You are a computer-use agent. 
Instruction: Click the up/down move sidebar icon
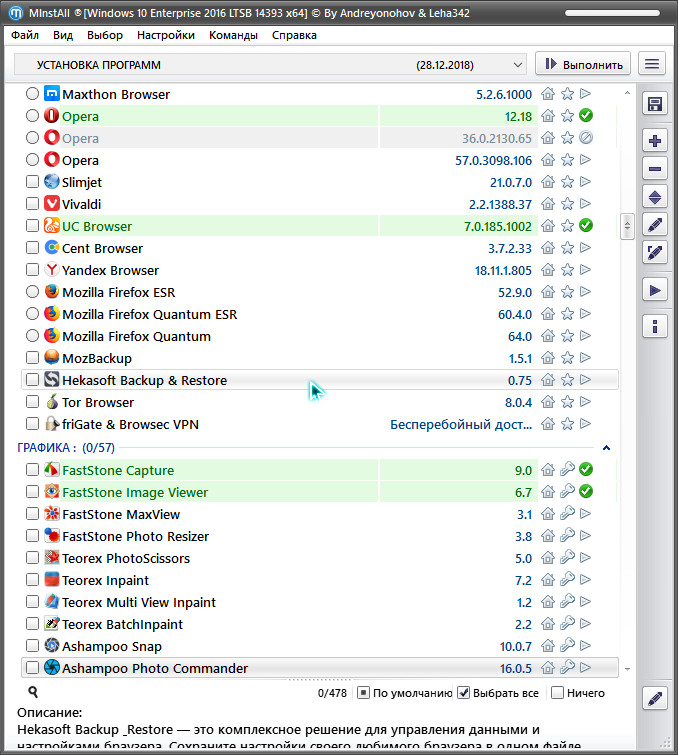pos(655,197)
